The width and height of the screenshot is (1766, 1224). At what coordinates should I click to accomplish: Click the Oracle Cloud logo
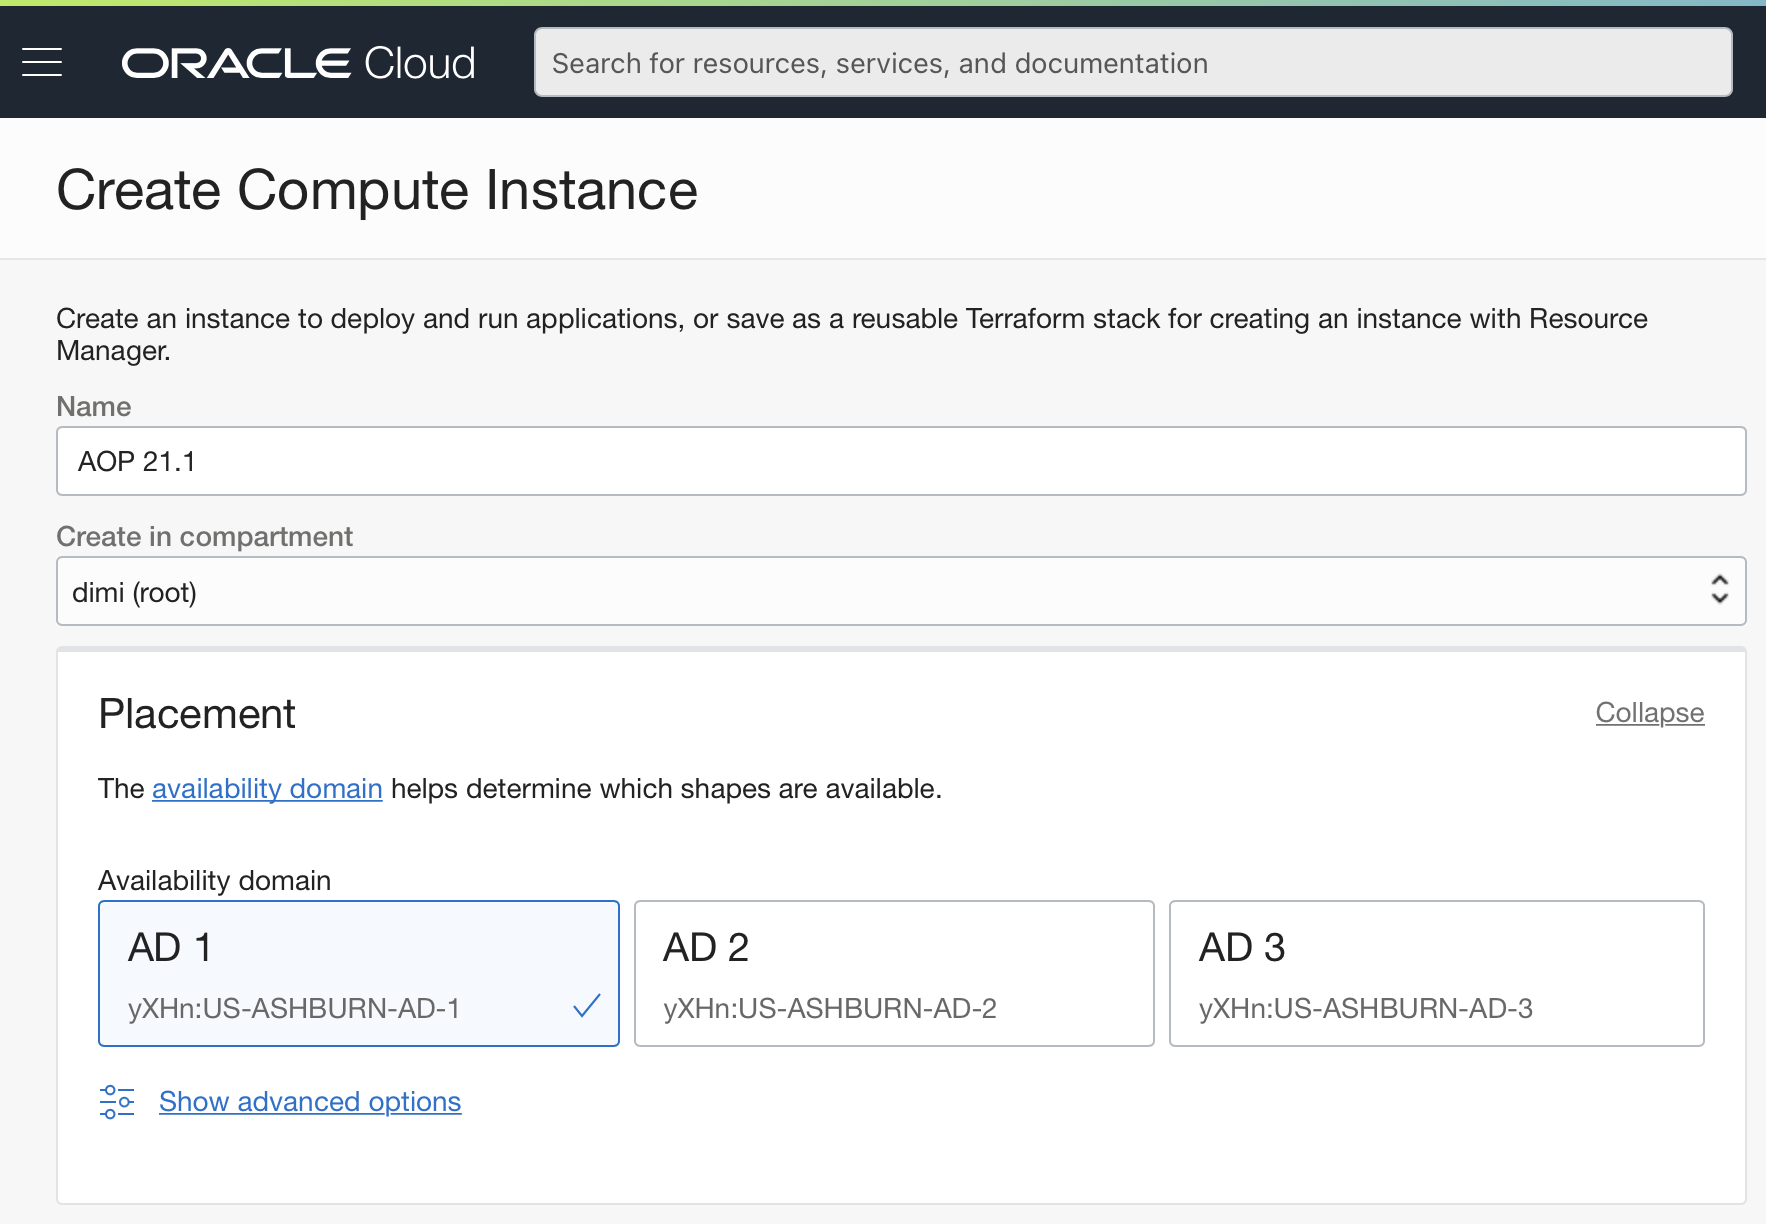(x=298, y=63)
